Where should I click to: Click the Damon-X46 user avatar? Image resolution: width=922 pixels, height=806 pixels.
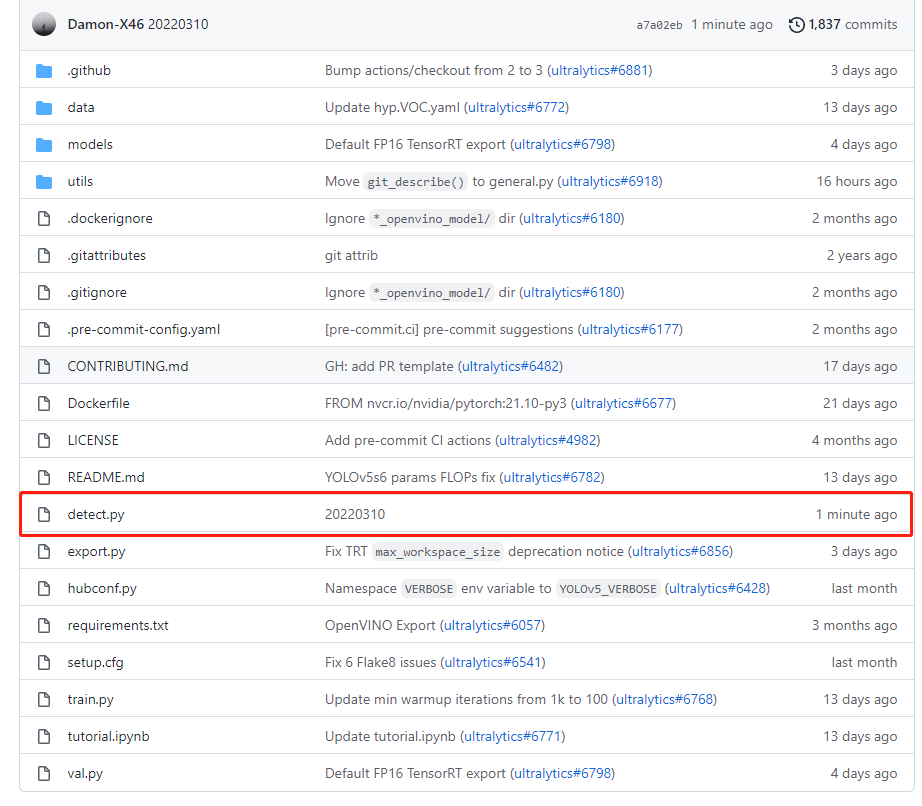point(44,25)
